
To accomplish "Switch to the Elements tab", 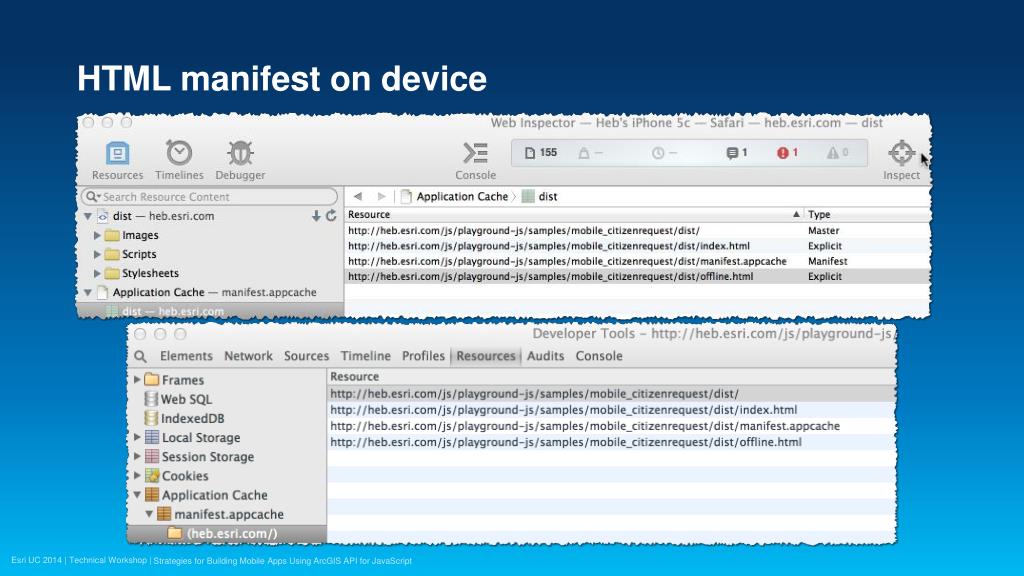I will [186, 356].
